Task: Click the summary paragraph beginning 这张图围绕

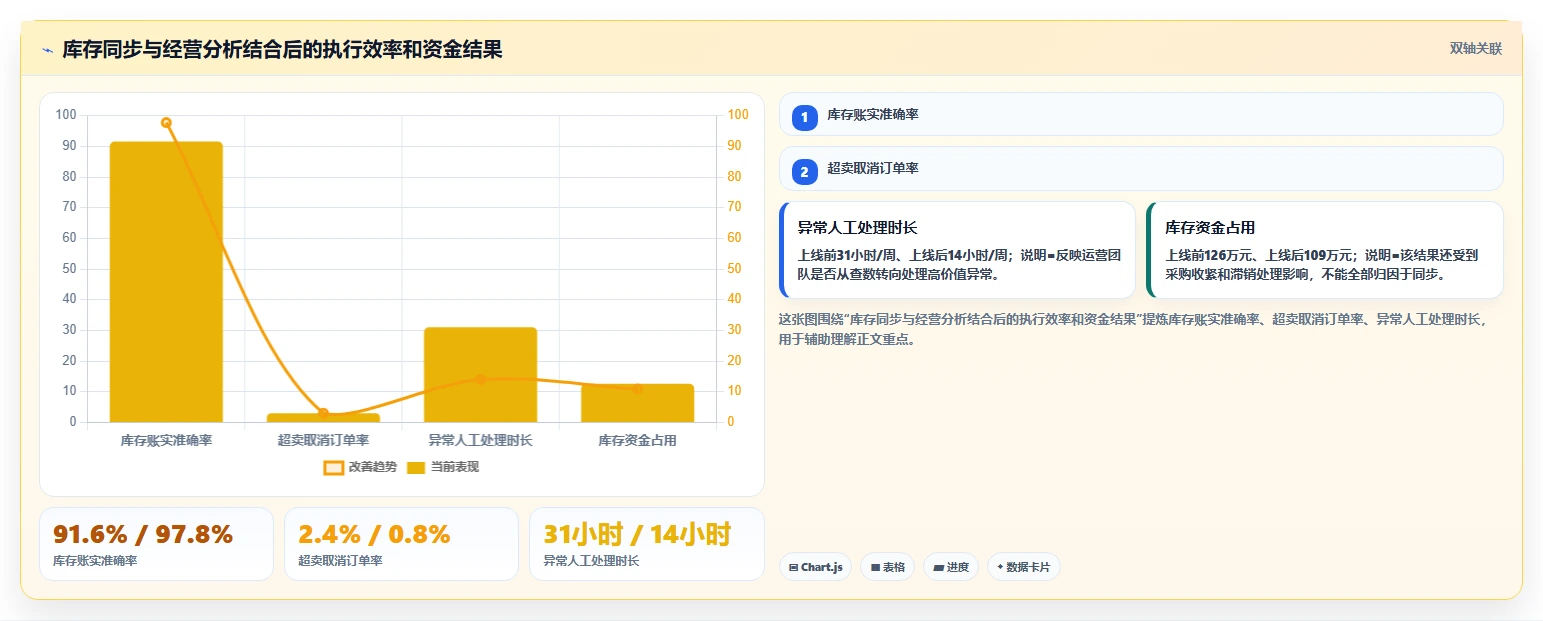Action: click(1134, 329)
